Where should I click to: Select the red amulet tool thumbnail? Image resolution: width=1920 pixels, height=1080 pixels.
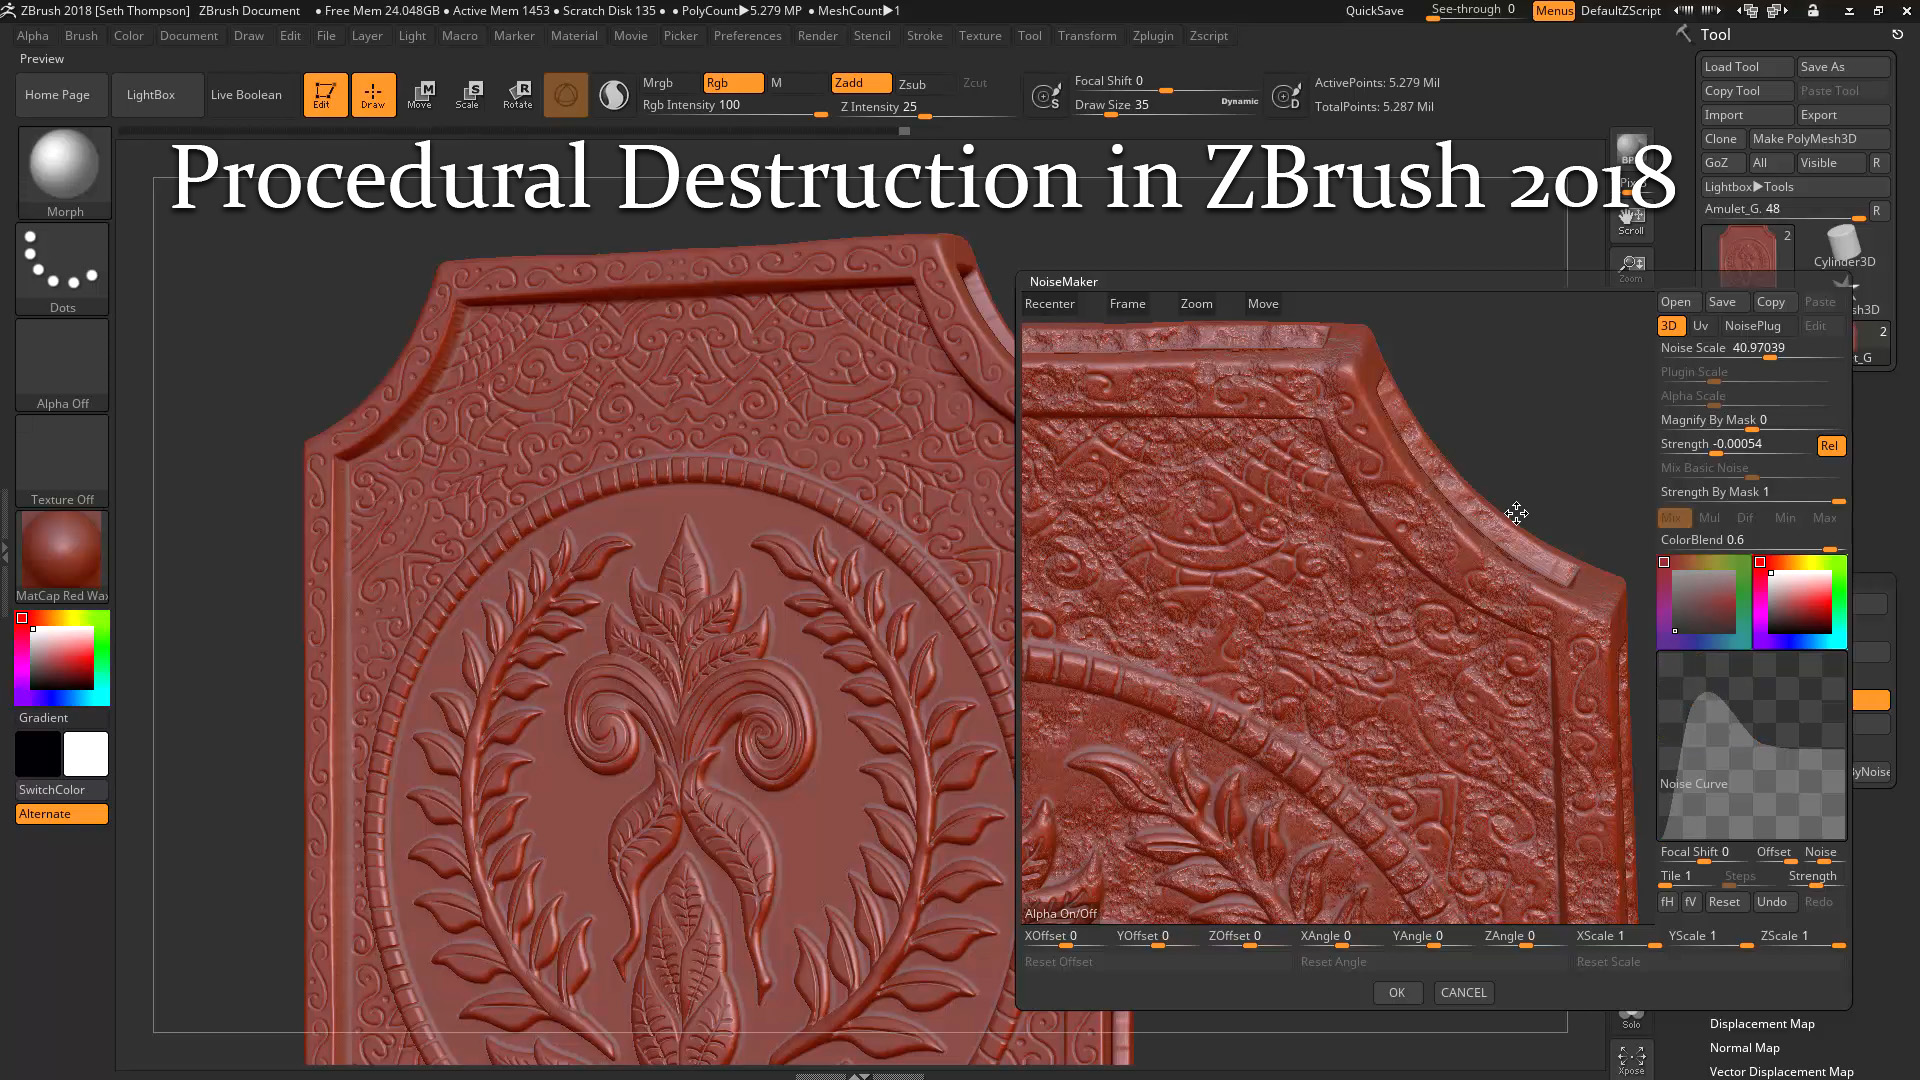click(1747, 257)
